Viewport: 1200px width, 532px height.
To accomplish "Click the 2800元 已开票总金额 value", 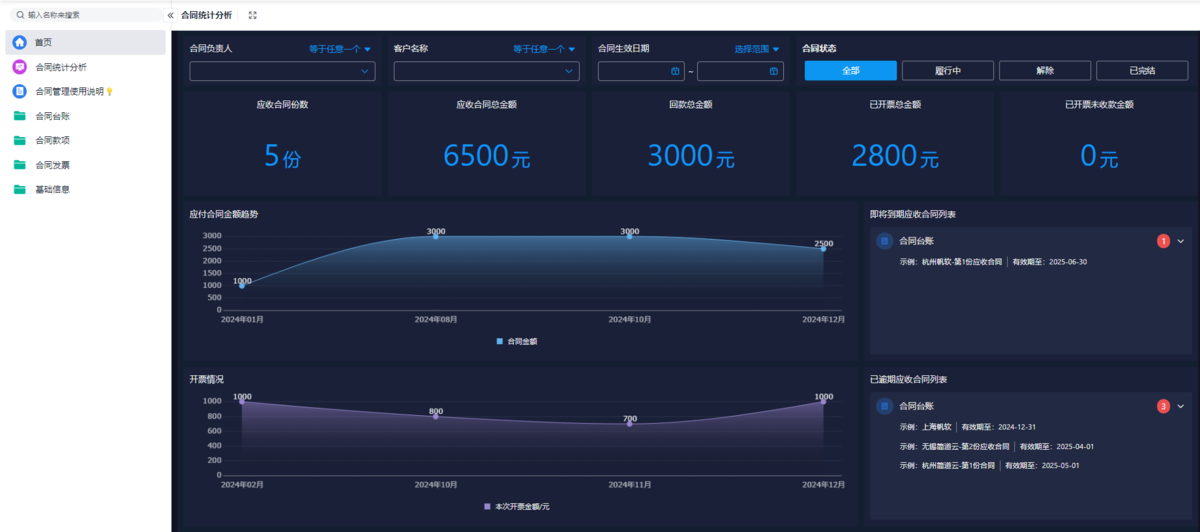I will point(895,156).
